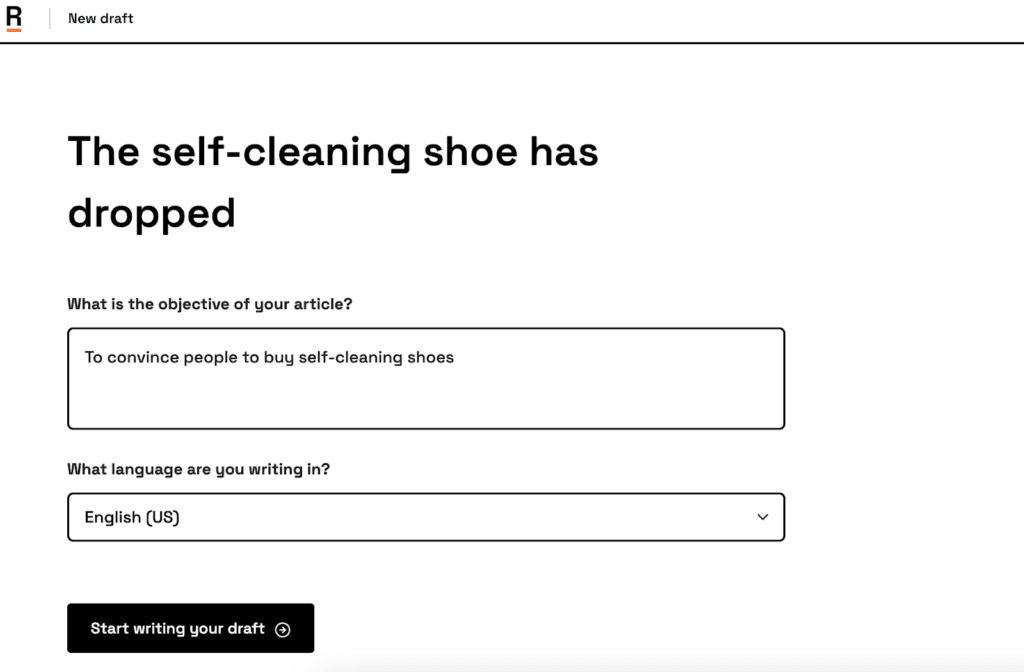Open the language dropdown showing English (US)
The image size is (1024, 672).
pyautogui.click(x=425, y=517)
